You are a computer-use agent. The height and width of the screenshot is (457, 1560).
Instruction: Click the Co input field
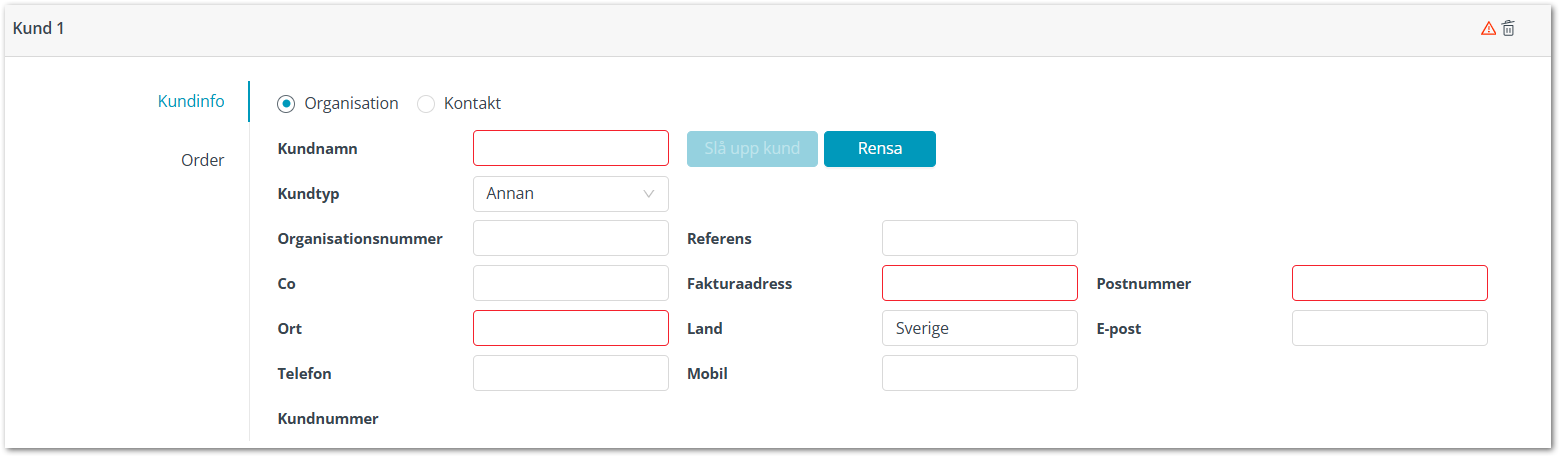(571, 283)
